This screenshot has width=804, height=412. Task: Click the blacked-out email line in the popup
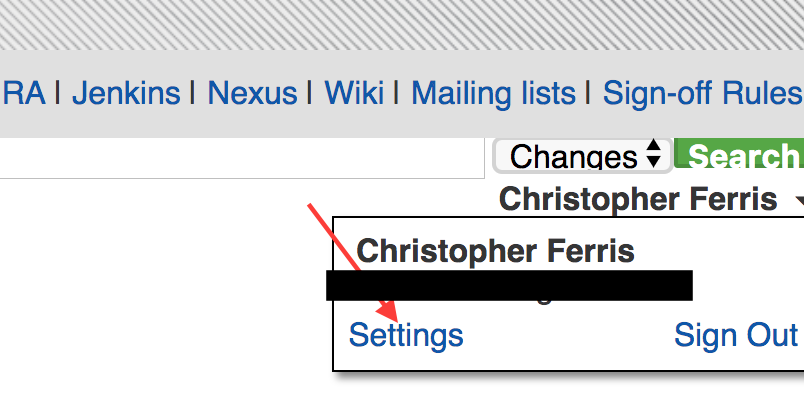(509, 285)
